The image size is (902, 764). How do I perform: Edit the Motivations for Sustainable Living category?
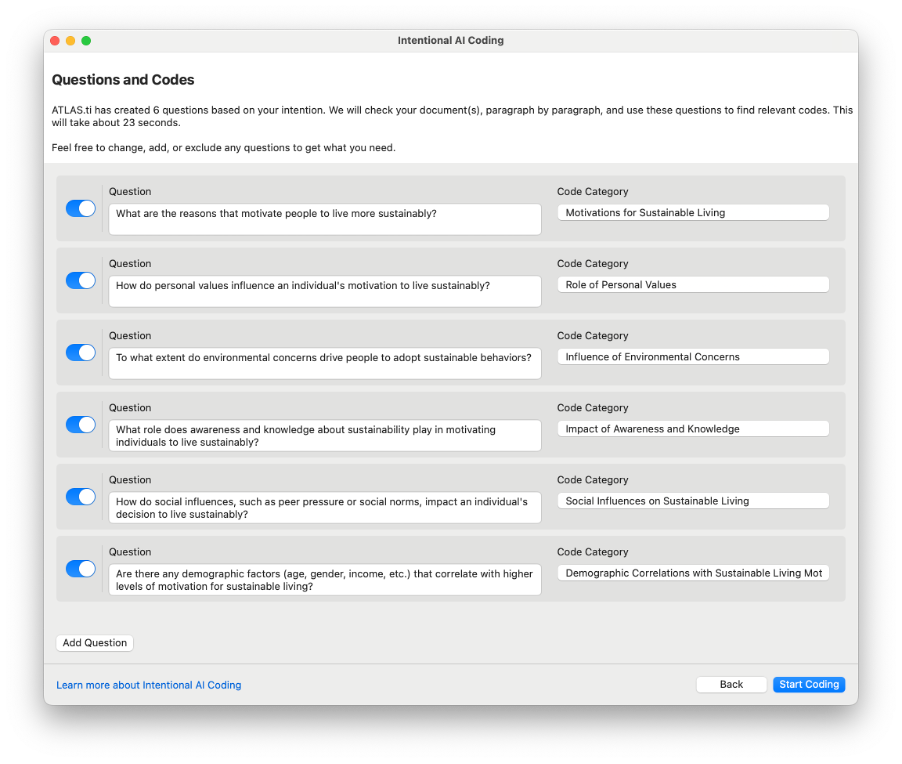point(693,212)
